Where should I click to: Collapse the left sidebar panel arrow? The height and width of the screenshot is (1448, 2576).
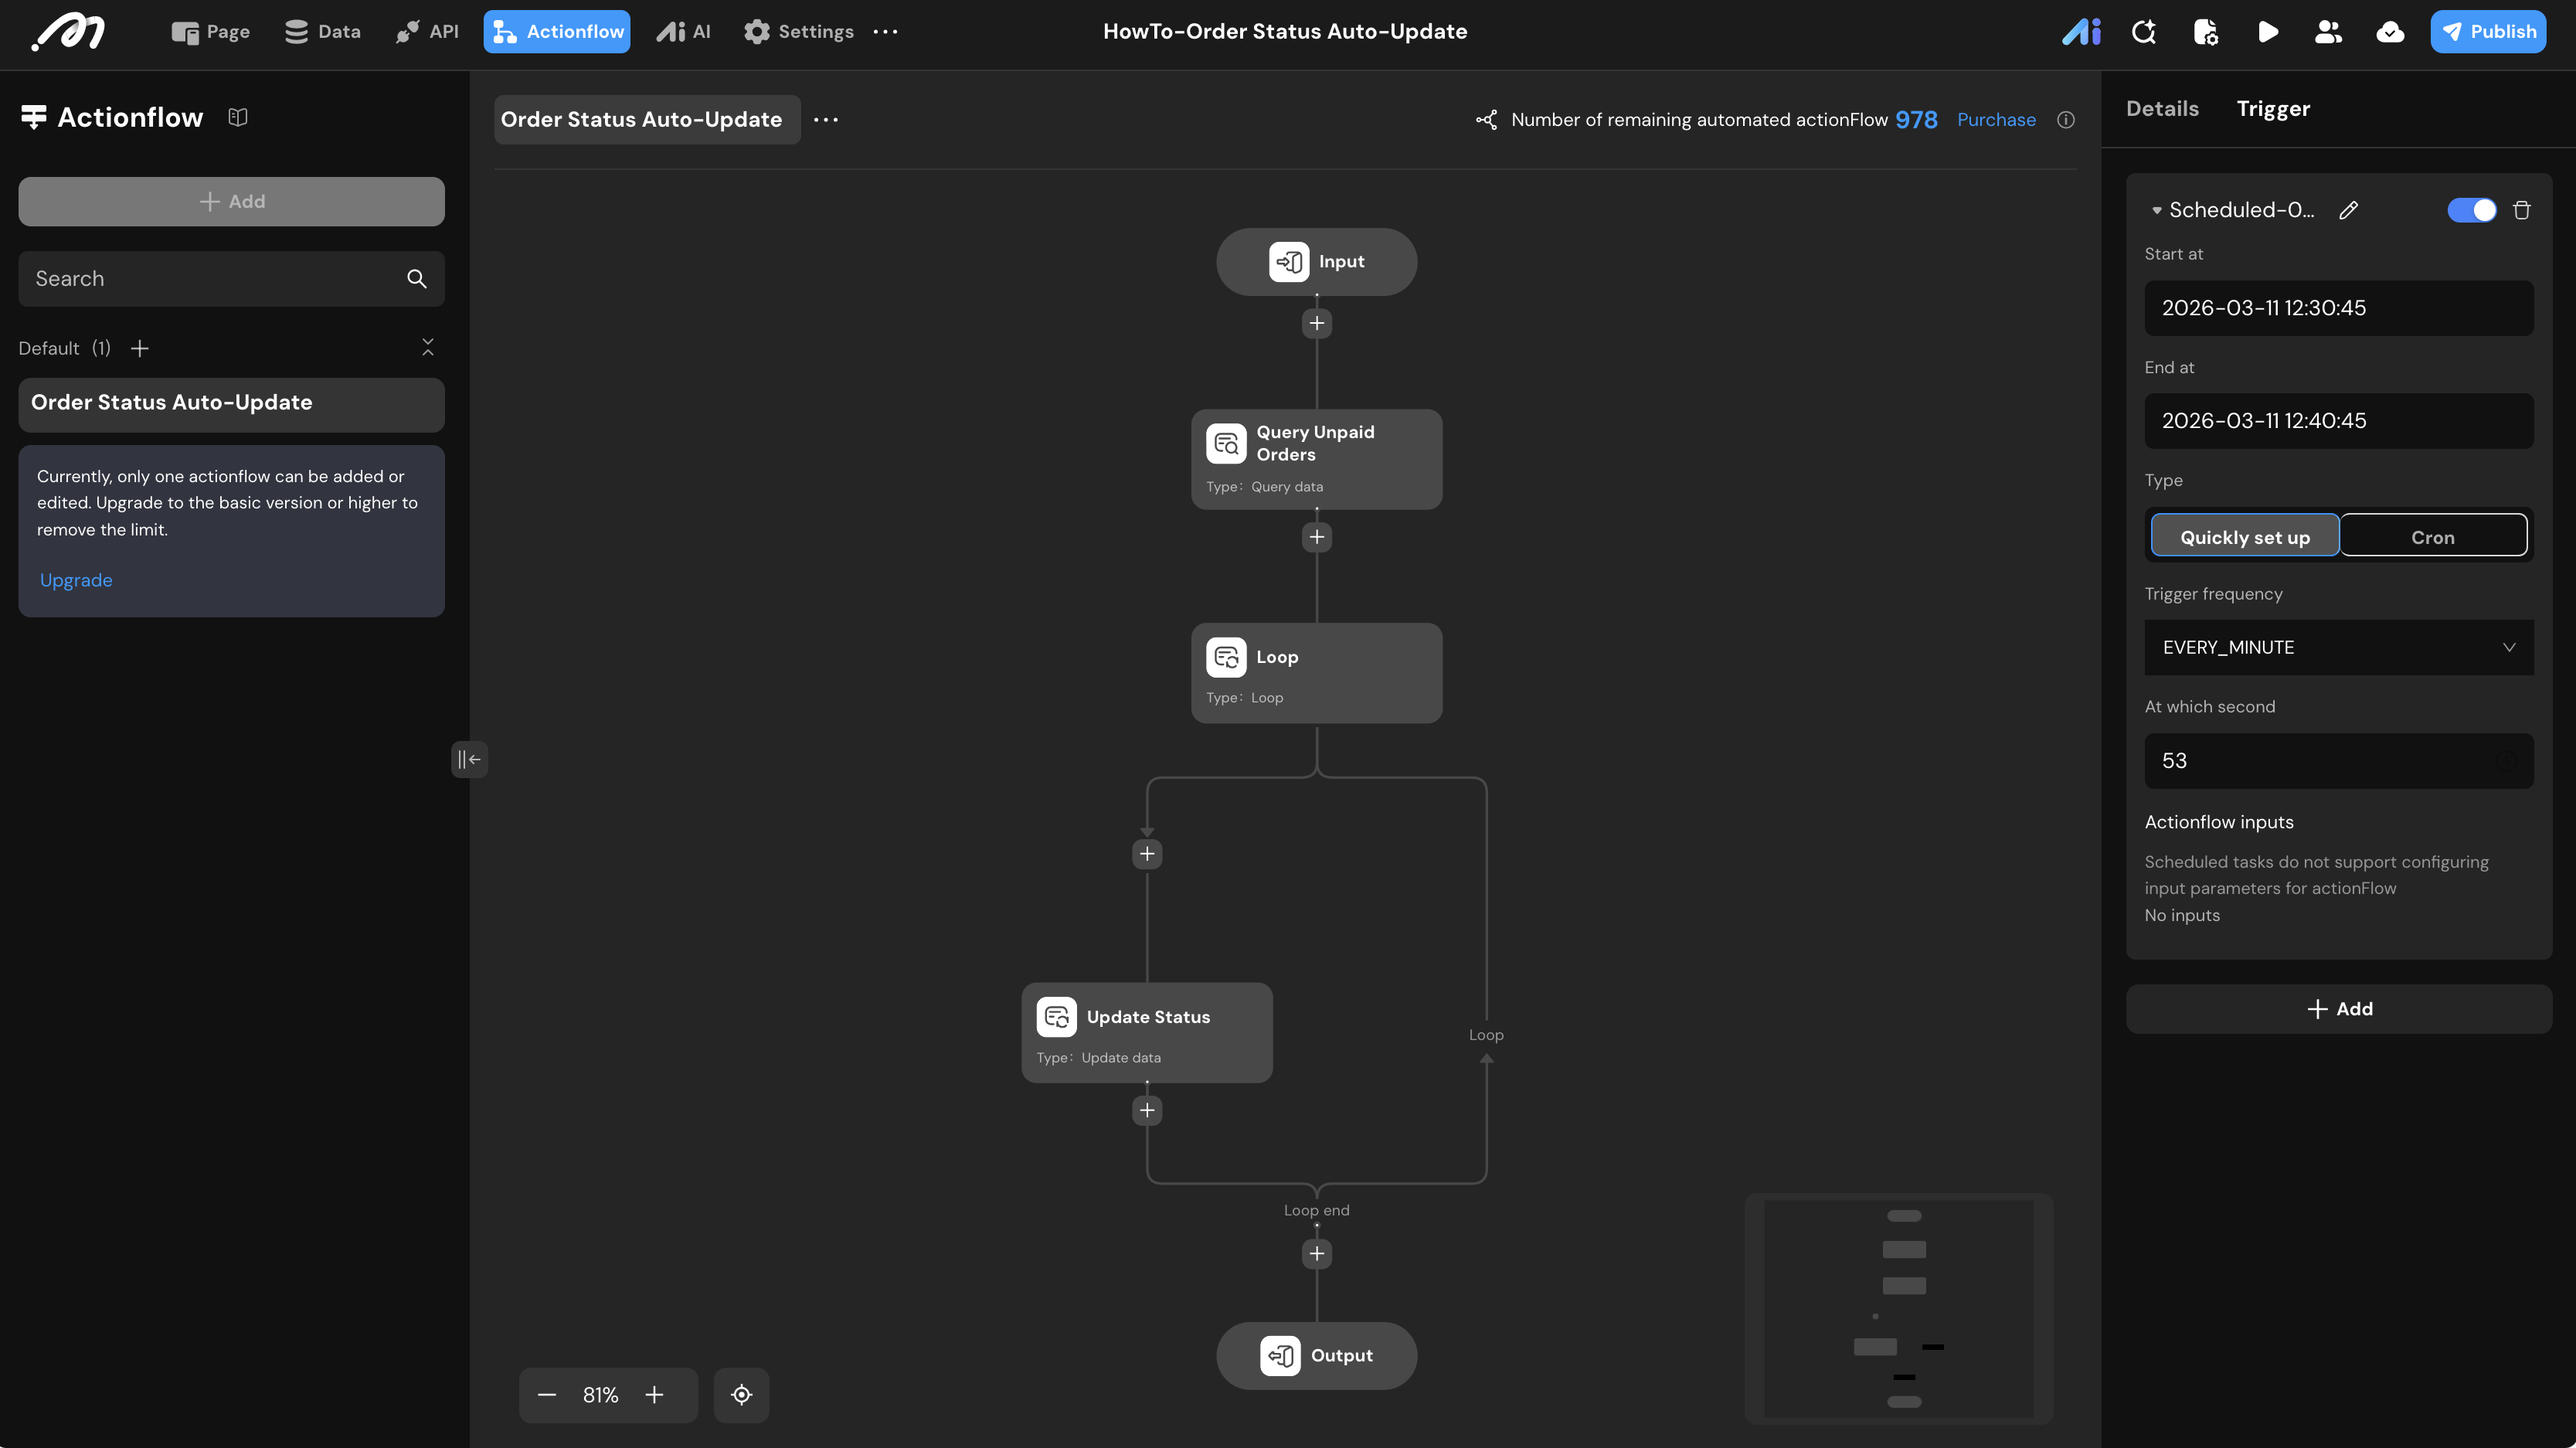(469, 760)
